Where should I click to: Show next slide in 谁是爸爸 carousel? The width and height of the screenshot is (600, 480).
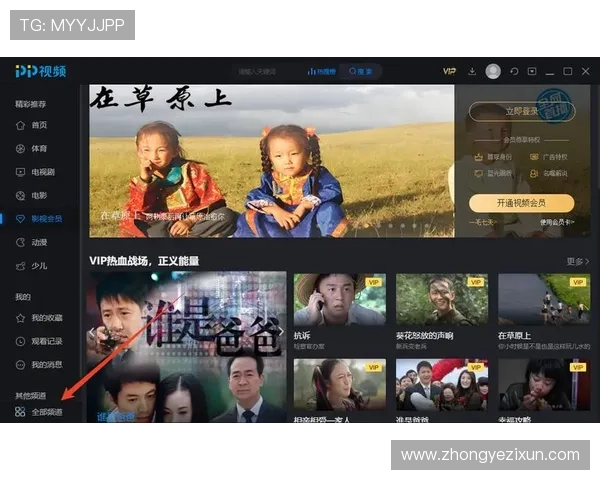click(281, 331)
